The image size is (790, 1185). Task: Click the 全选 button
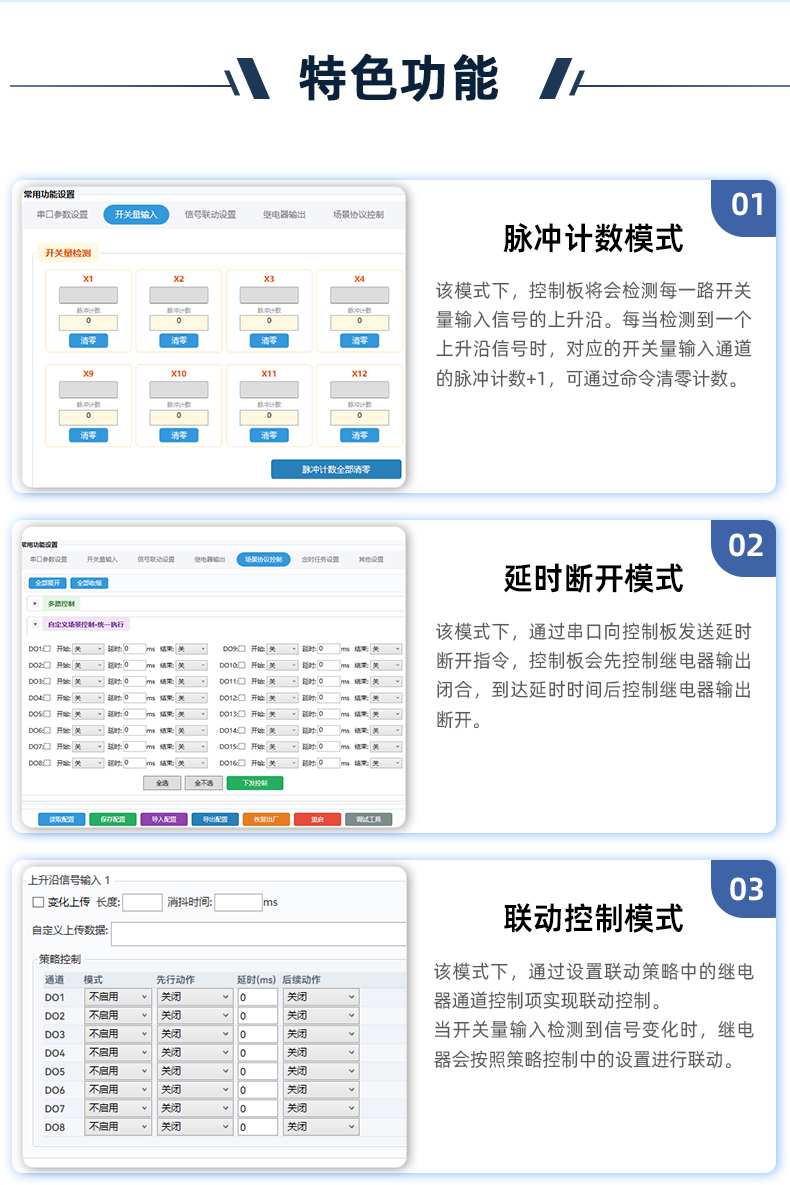click(x=163, y=783)
